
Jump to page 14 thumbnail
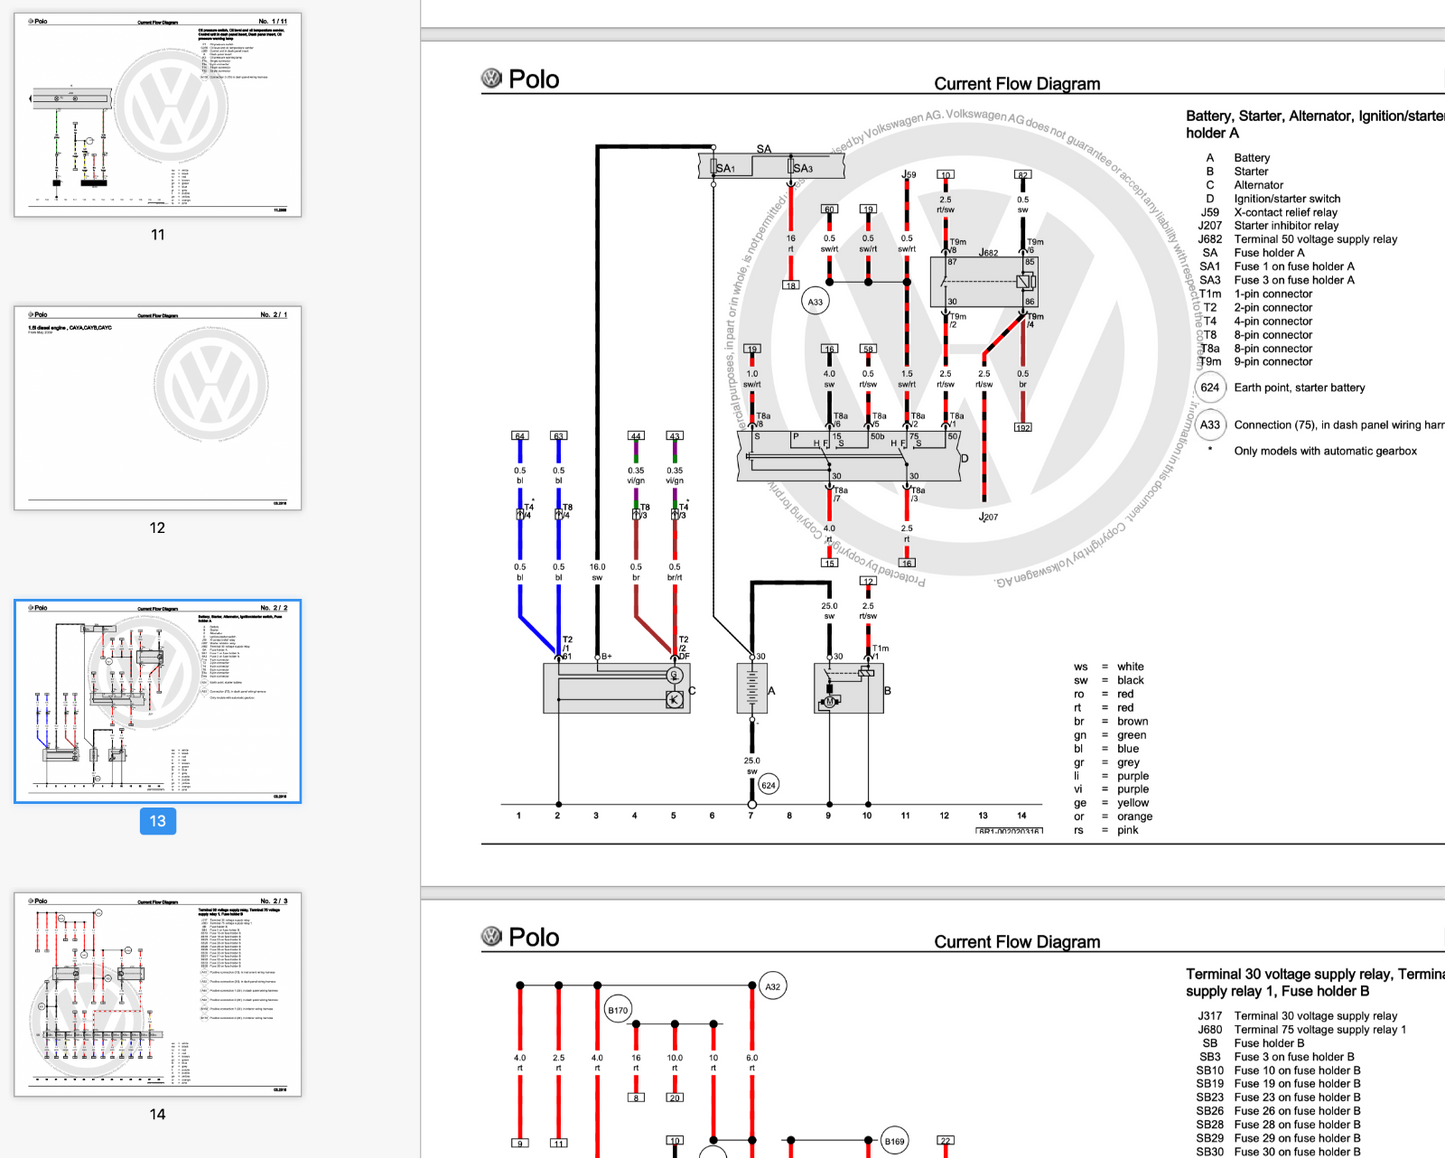tap(157, 994)
